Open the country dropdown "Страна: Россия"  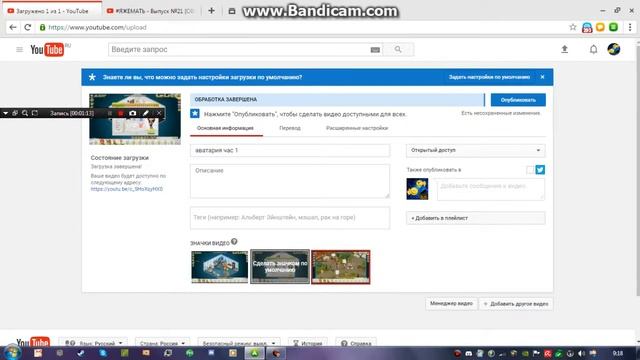pos(162,343)
